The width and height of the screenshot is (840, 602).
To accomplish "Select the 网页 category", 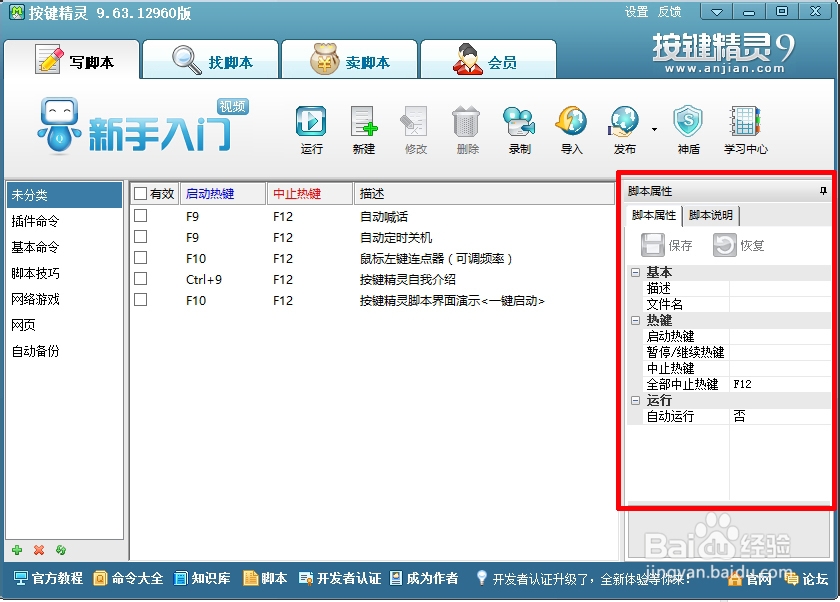I will coord(64,325).
